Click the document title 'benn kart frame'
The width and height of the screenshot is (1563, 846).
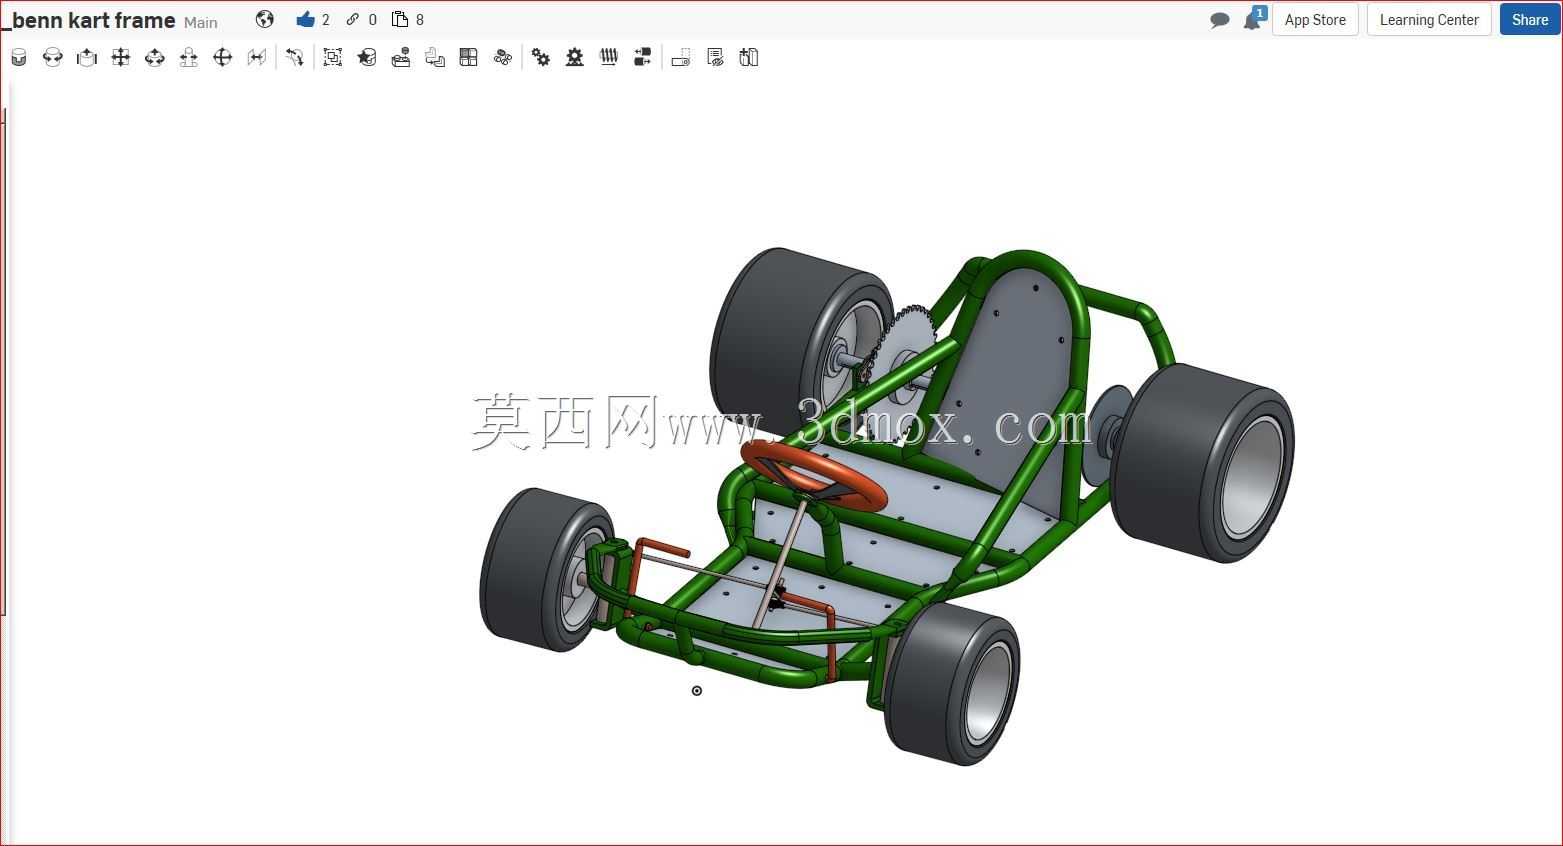[x=92, y=20]
